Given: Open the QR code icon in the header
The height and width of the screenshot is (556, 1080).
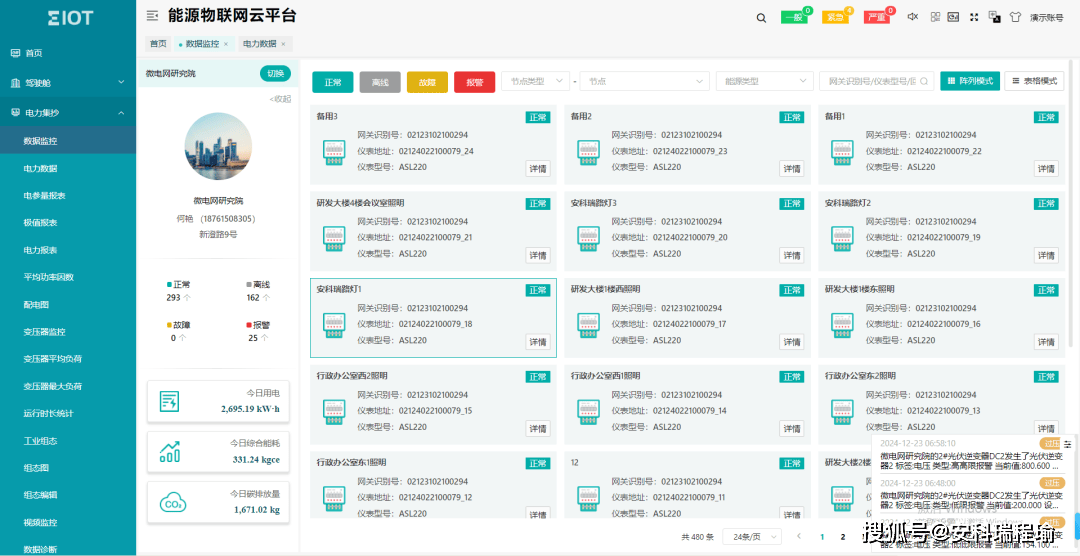Looking at the screenshot, I should pos(935,17).
